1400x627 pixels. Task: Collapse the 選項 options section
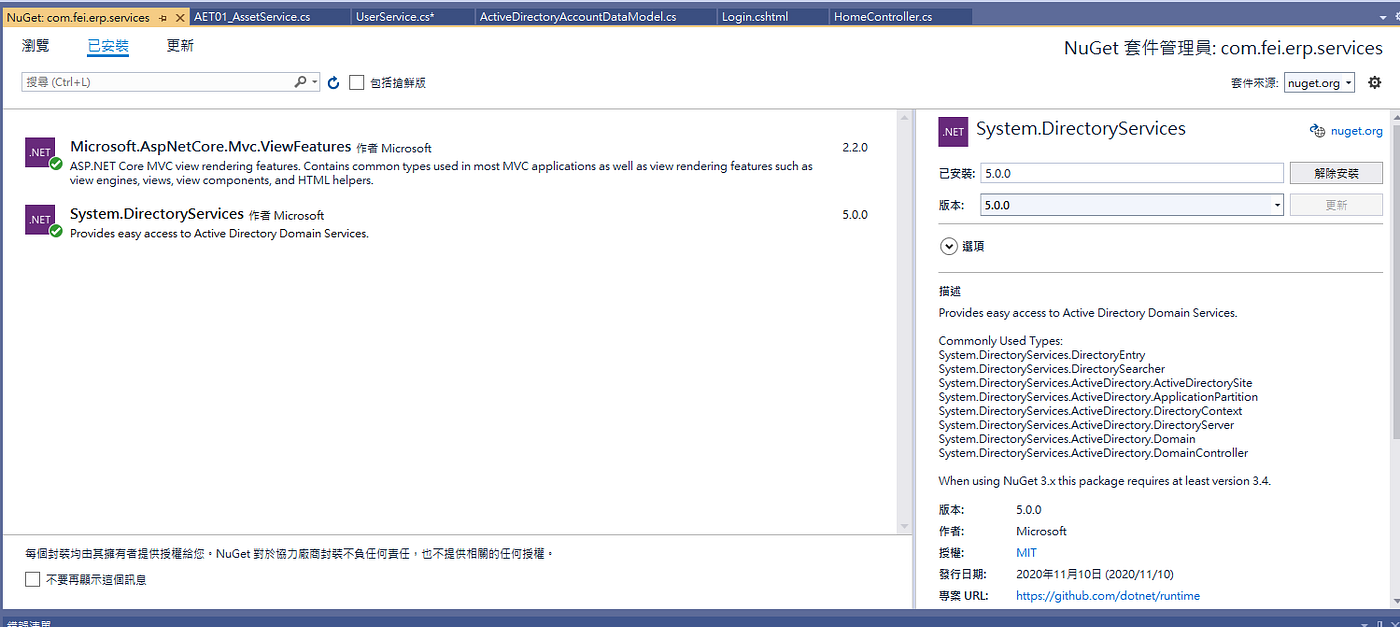coord(948,246)
